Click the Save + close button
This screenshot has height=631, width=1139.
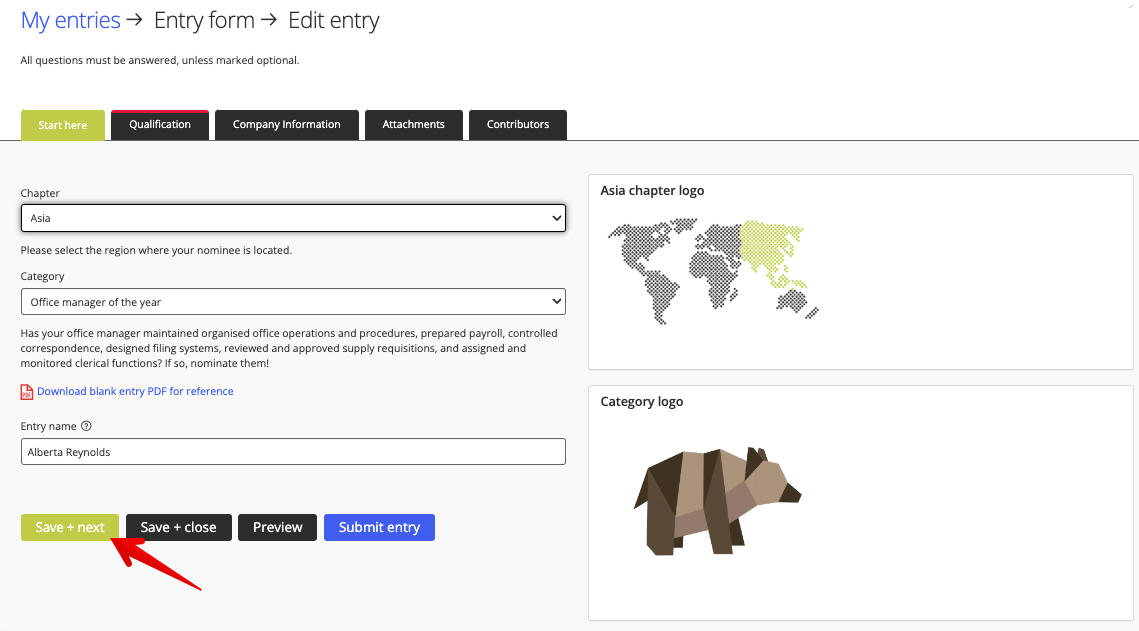click(x=178, y=527)
